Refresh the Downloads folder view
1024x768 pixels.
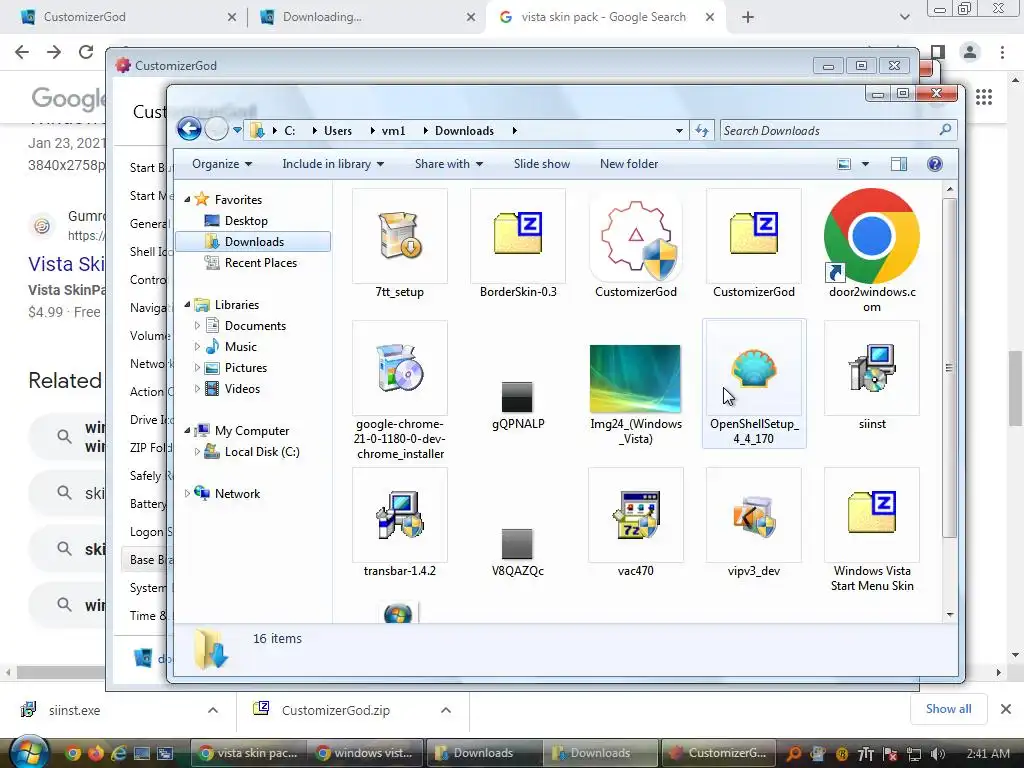(x=702, y=131)
